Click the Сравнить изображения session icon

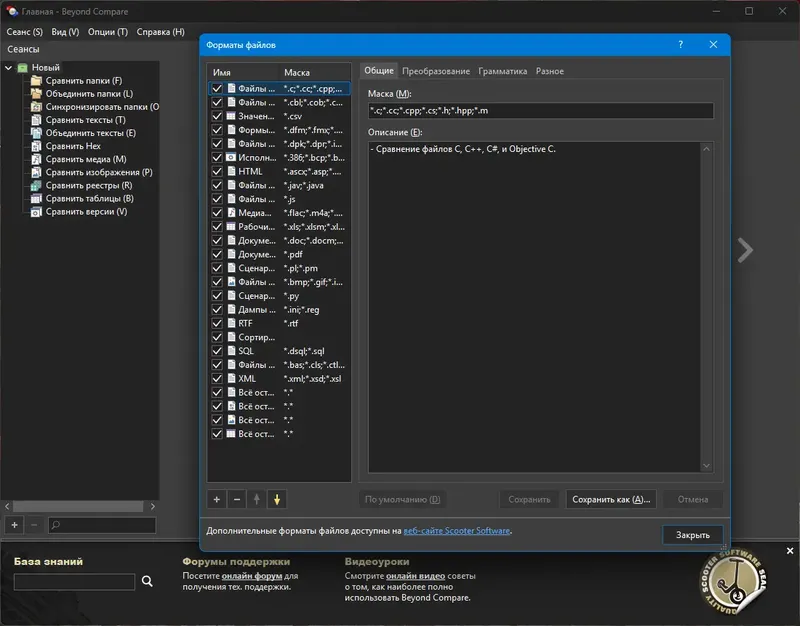[x=36, y=172]
